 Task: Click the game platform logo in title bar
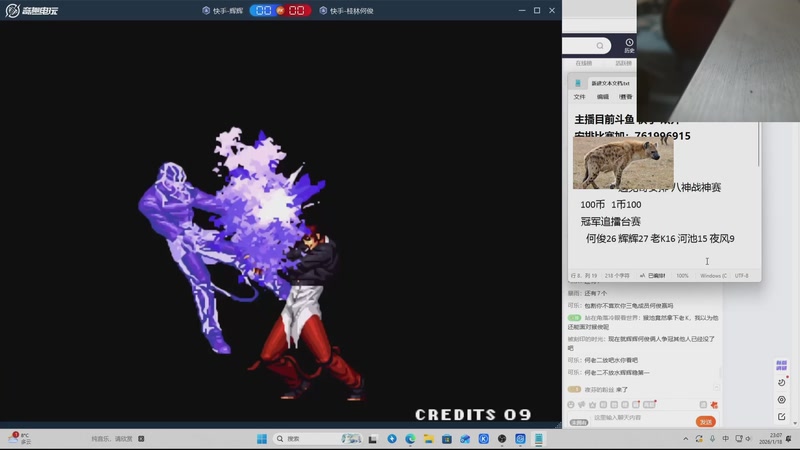(32, 10)
